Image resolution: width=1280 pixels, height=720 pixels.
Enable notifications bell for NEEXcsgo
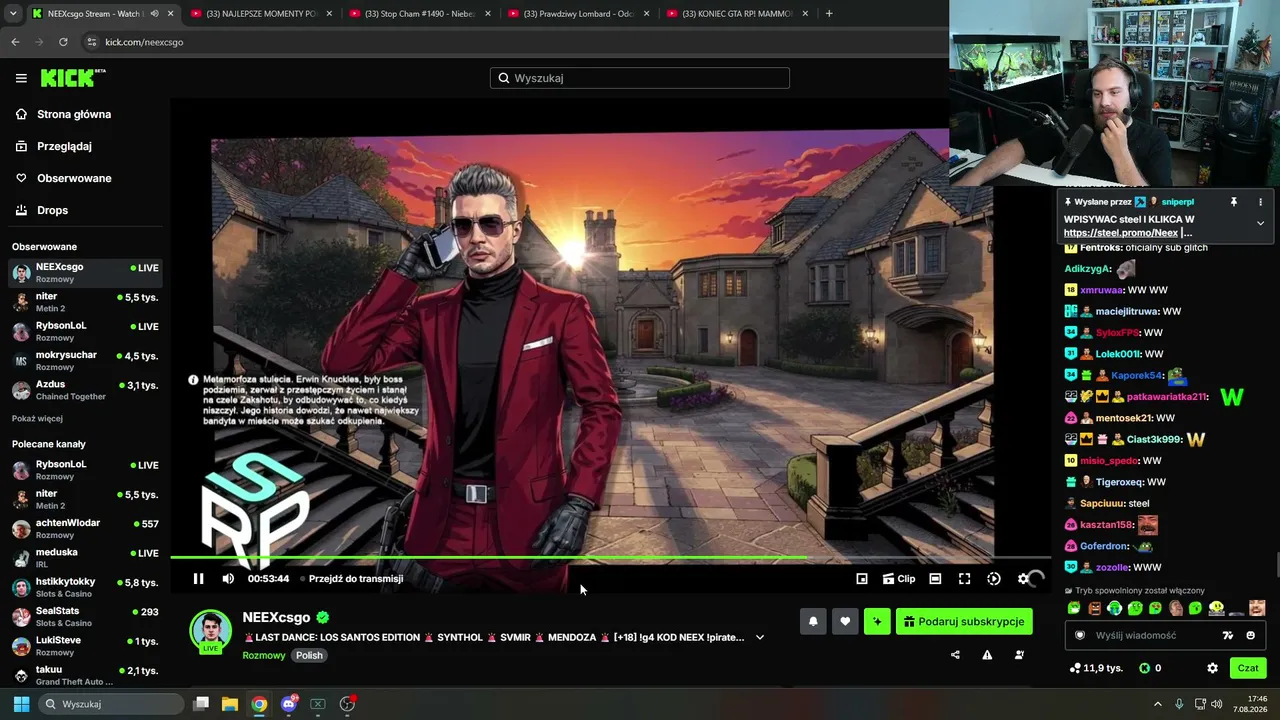pyautogui.click(x=813, y=622)
